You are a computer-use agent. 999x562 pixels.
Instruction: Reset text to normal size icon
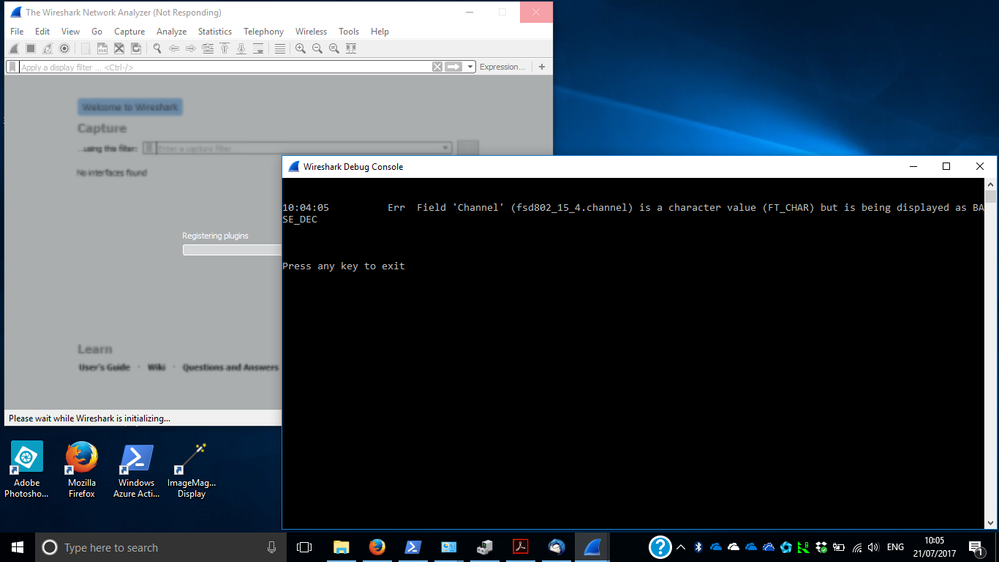[334, 48]
